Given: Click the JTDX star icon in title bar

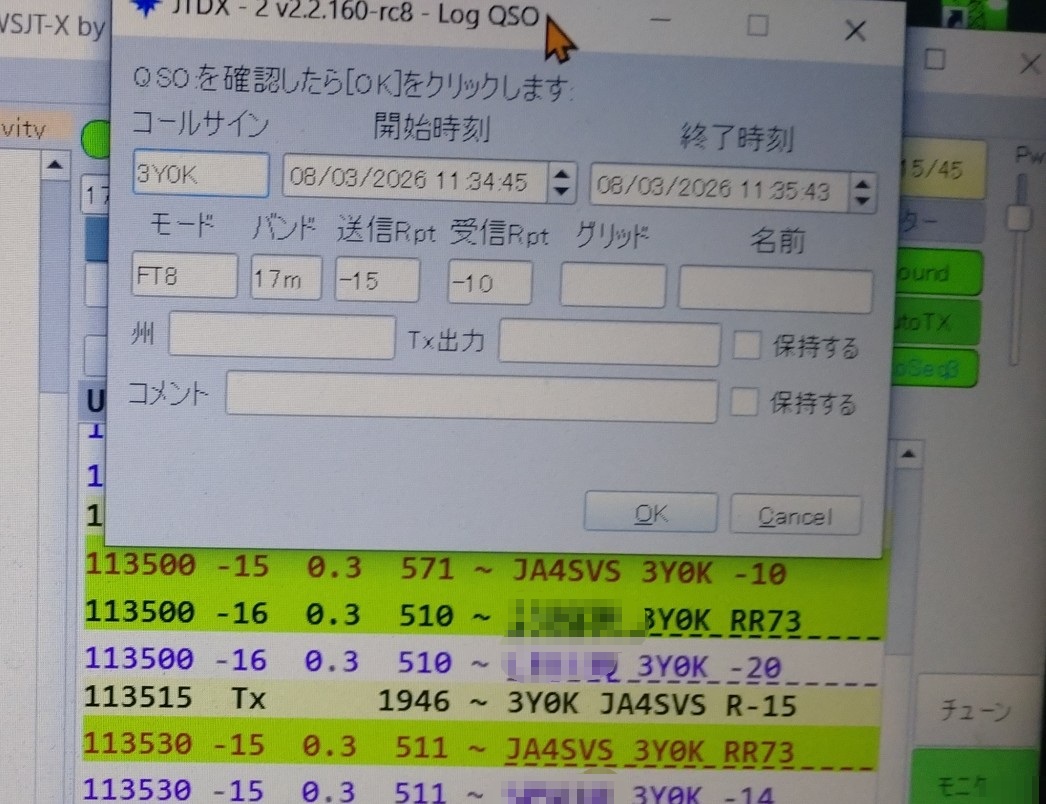Looking at the screenshot, I should pyautogui.click(x=145, y=7).
